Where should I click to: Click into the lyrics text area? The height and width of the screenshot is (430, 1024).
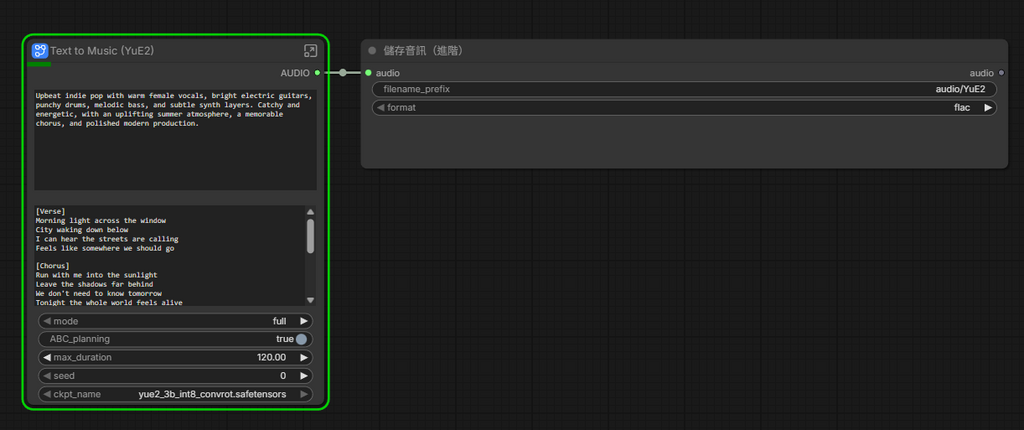[169, 255]
